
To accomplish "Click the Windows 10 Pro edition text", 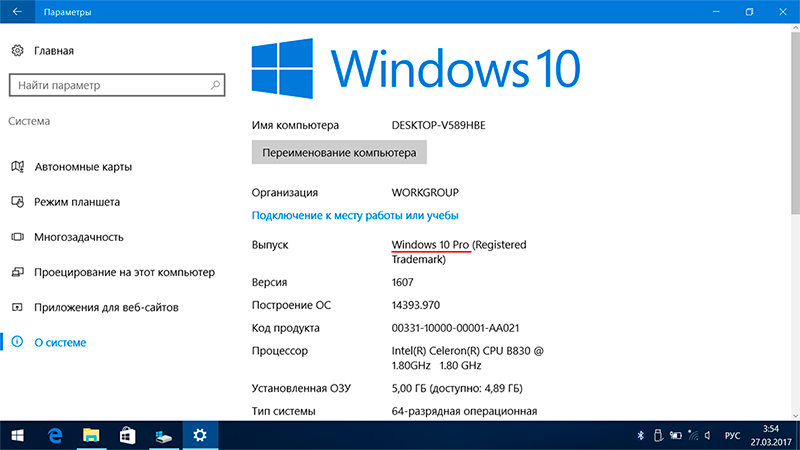I will pyautogui.click(x=430, y=245).
